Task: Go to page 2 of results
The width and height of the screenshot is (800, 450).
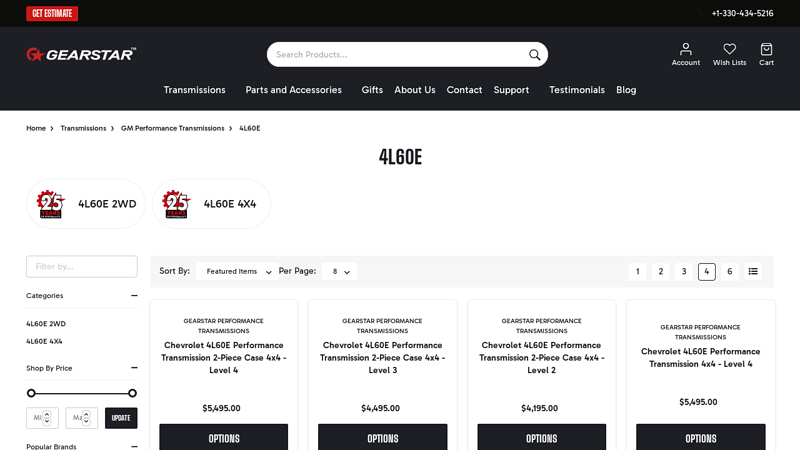Action: (x=660, y=271)
